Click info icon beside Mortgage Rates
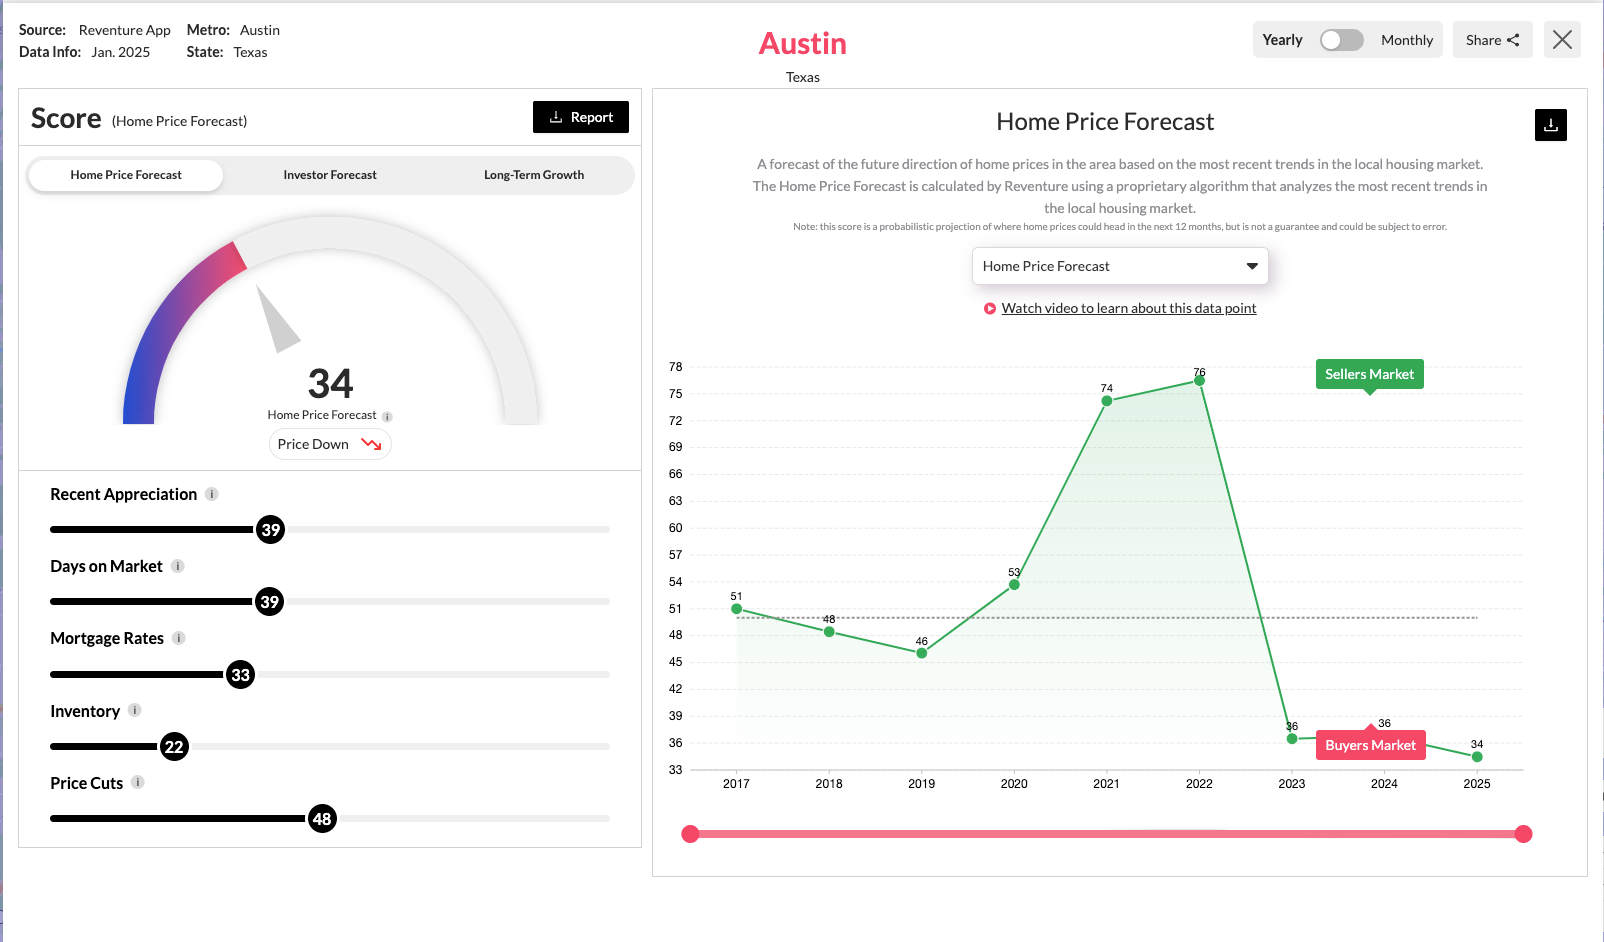 click(x=179, y=638)
